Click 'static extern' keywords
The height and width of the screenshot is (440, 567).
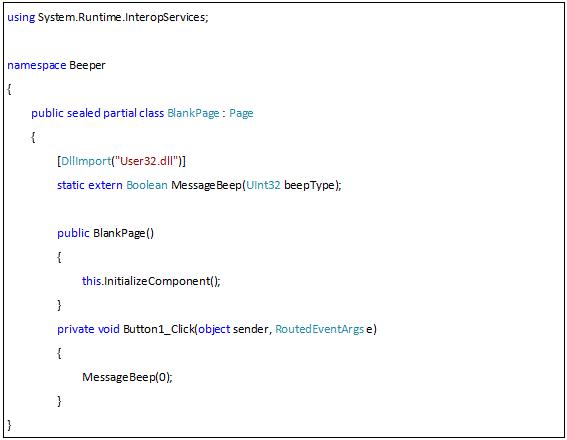coord(90,185)
